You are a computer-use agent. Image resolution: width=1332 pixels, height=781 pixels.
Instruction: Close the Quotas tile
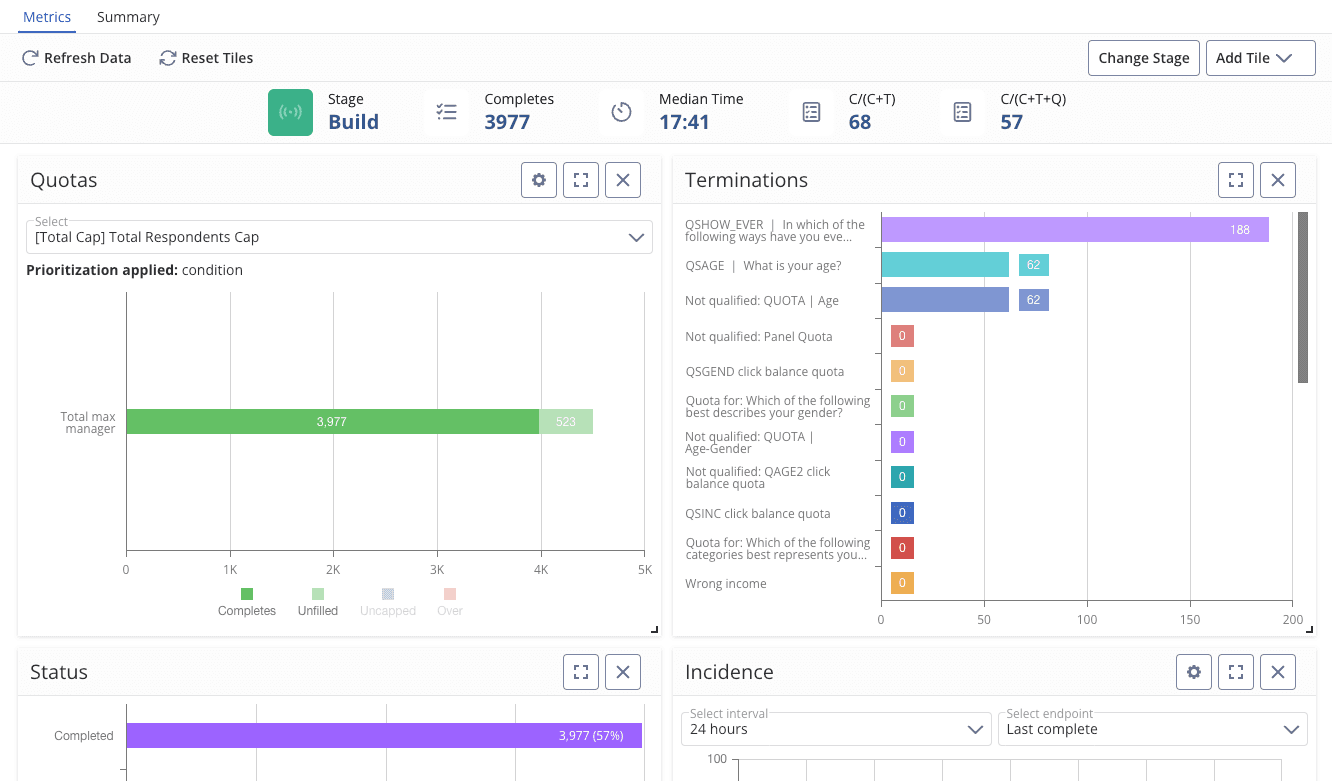622,180
